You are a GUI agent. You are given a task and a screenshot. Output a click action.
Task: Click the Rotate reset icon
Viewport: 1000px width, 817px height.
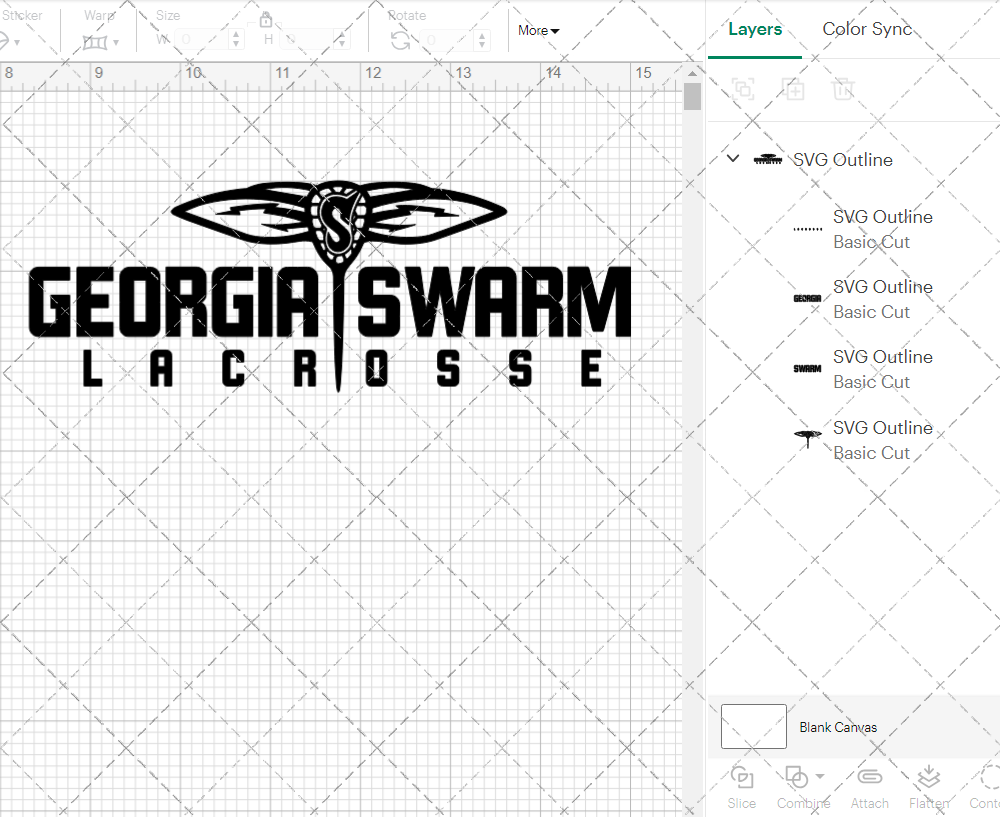tap(400, 41)
